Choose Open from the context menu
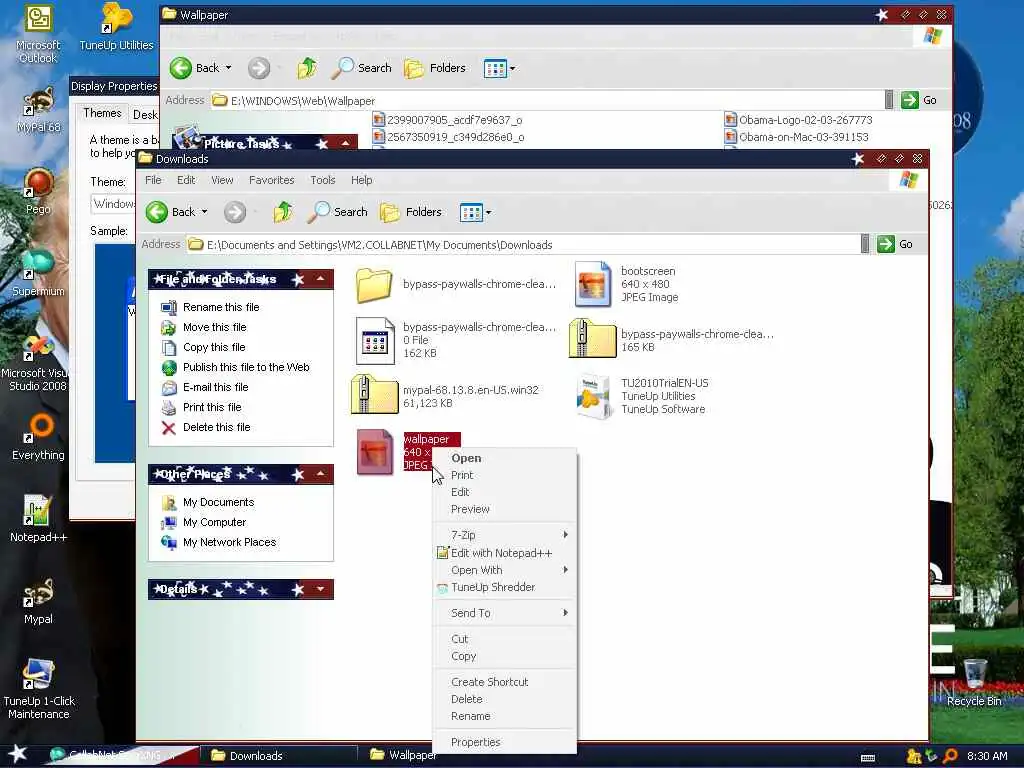The image size is (1024, 768). tap(504, 458)
